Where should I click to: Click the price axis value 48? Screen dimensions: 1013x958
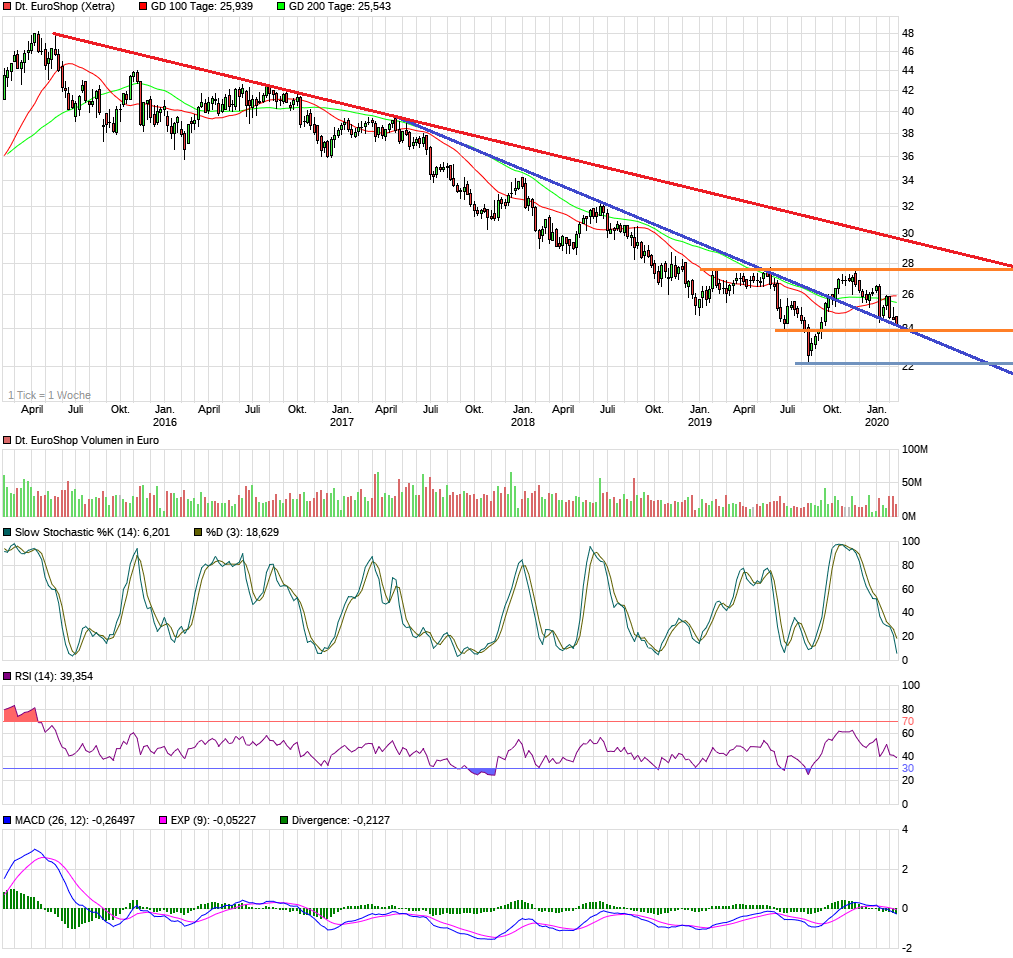click(x=908, y=34)
